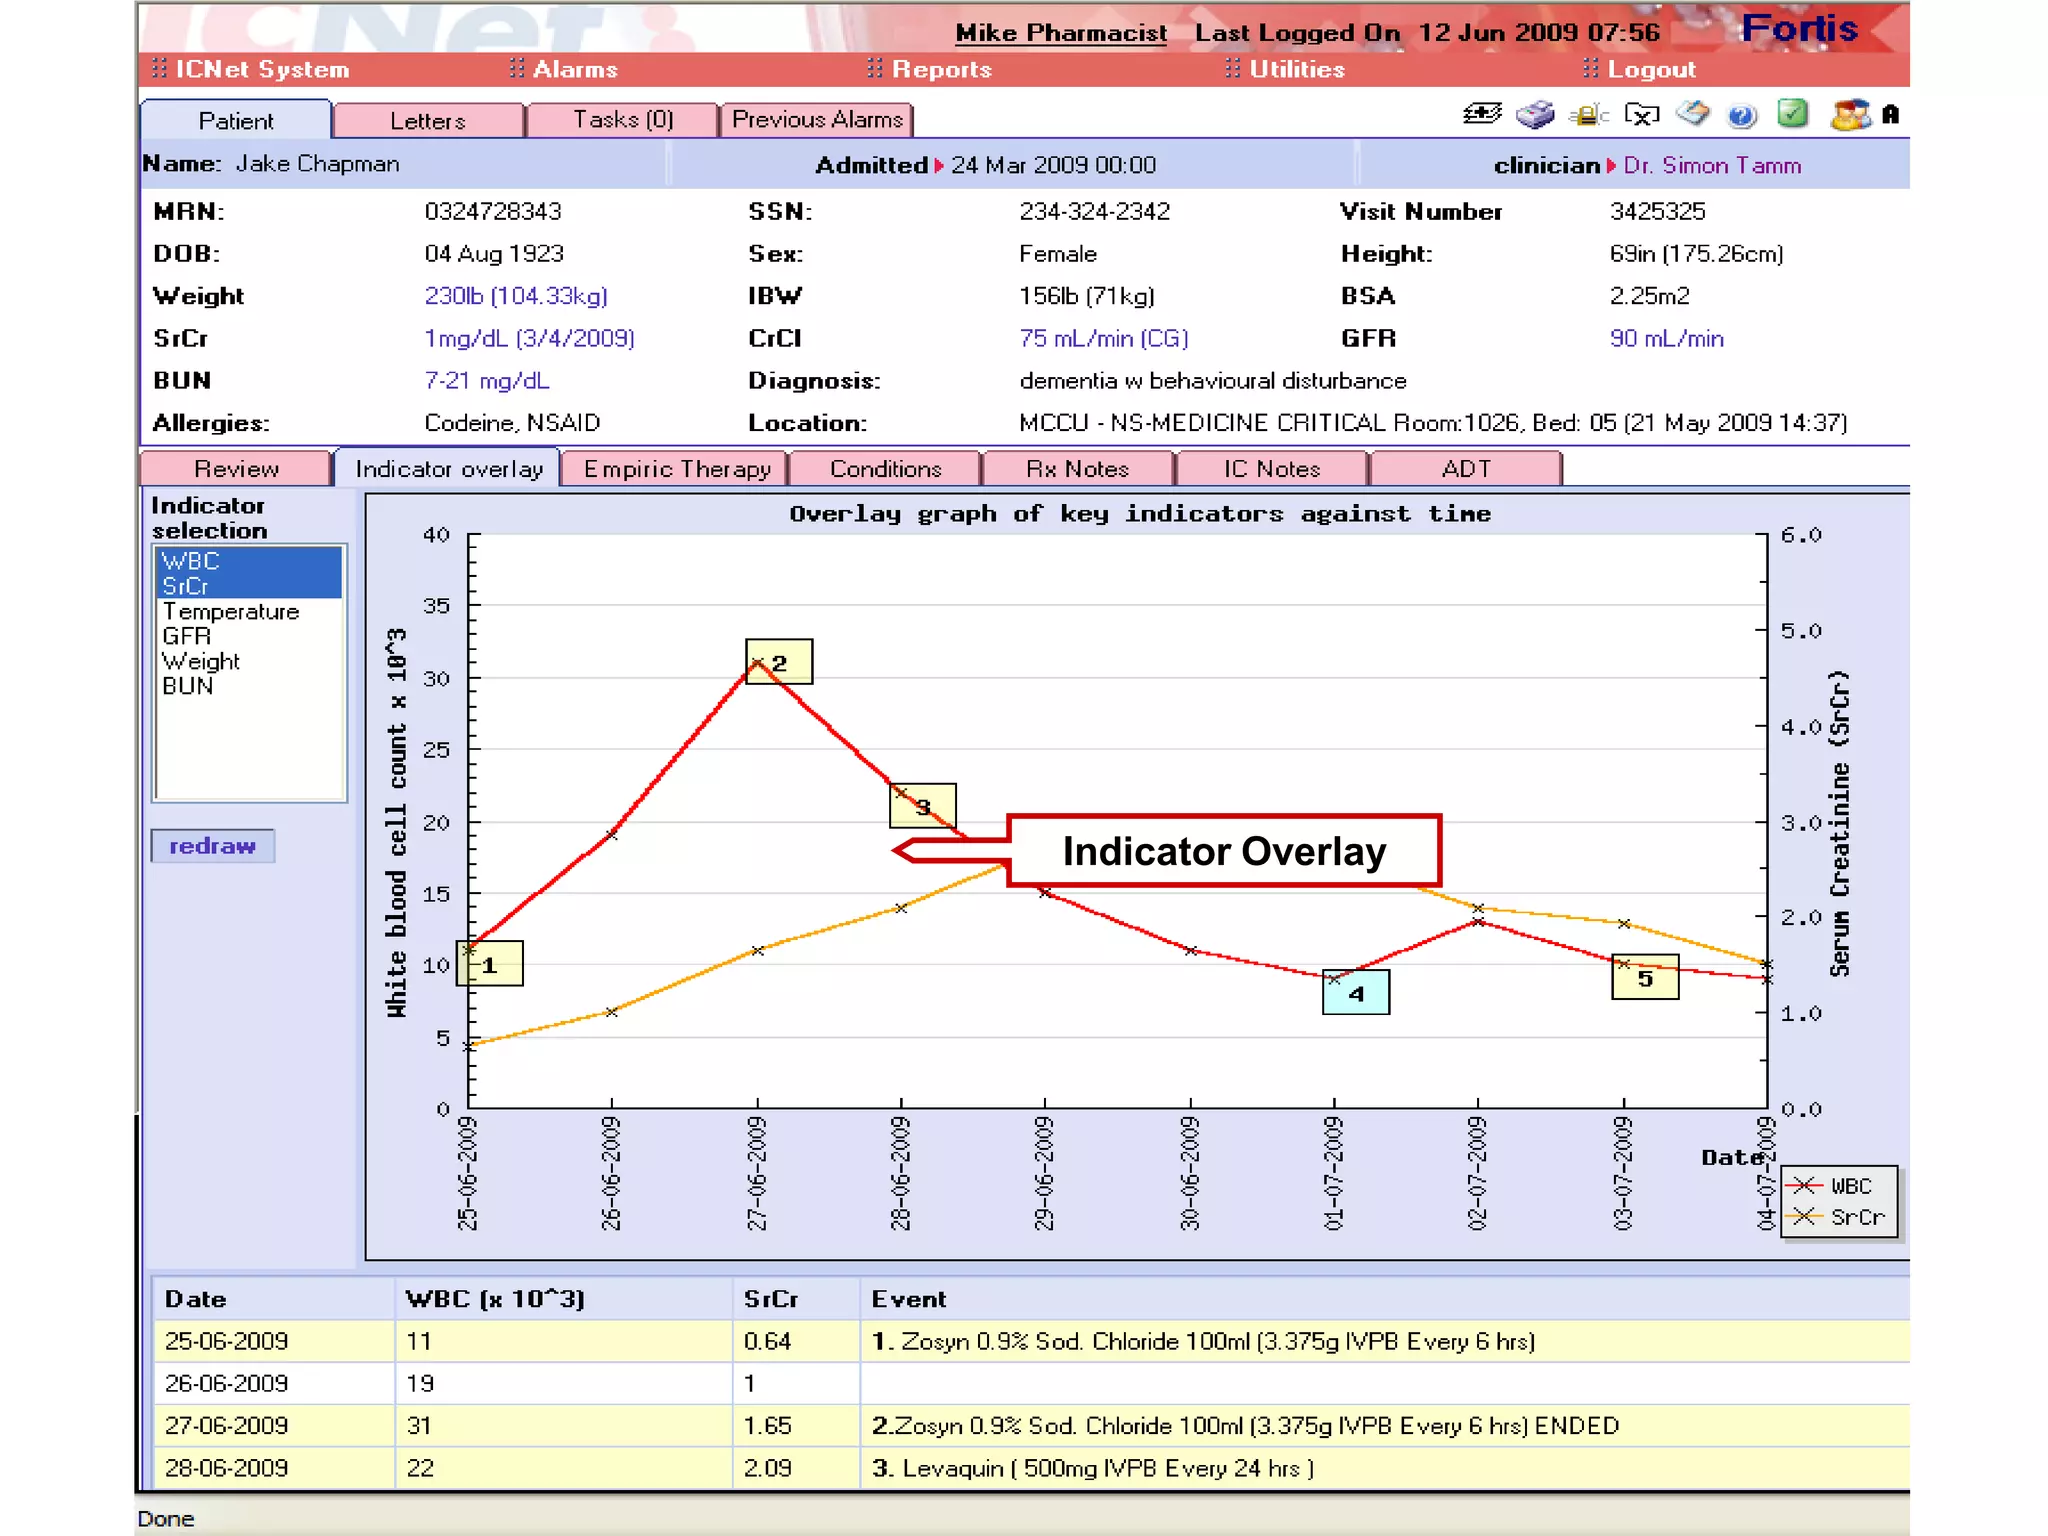Click the Zosyn ENDED event row
This screenshot has height=1536, width=2048.
click(1385, 1426)
